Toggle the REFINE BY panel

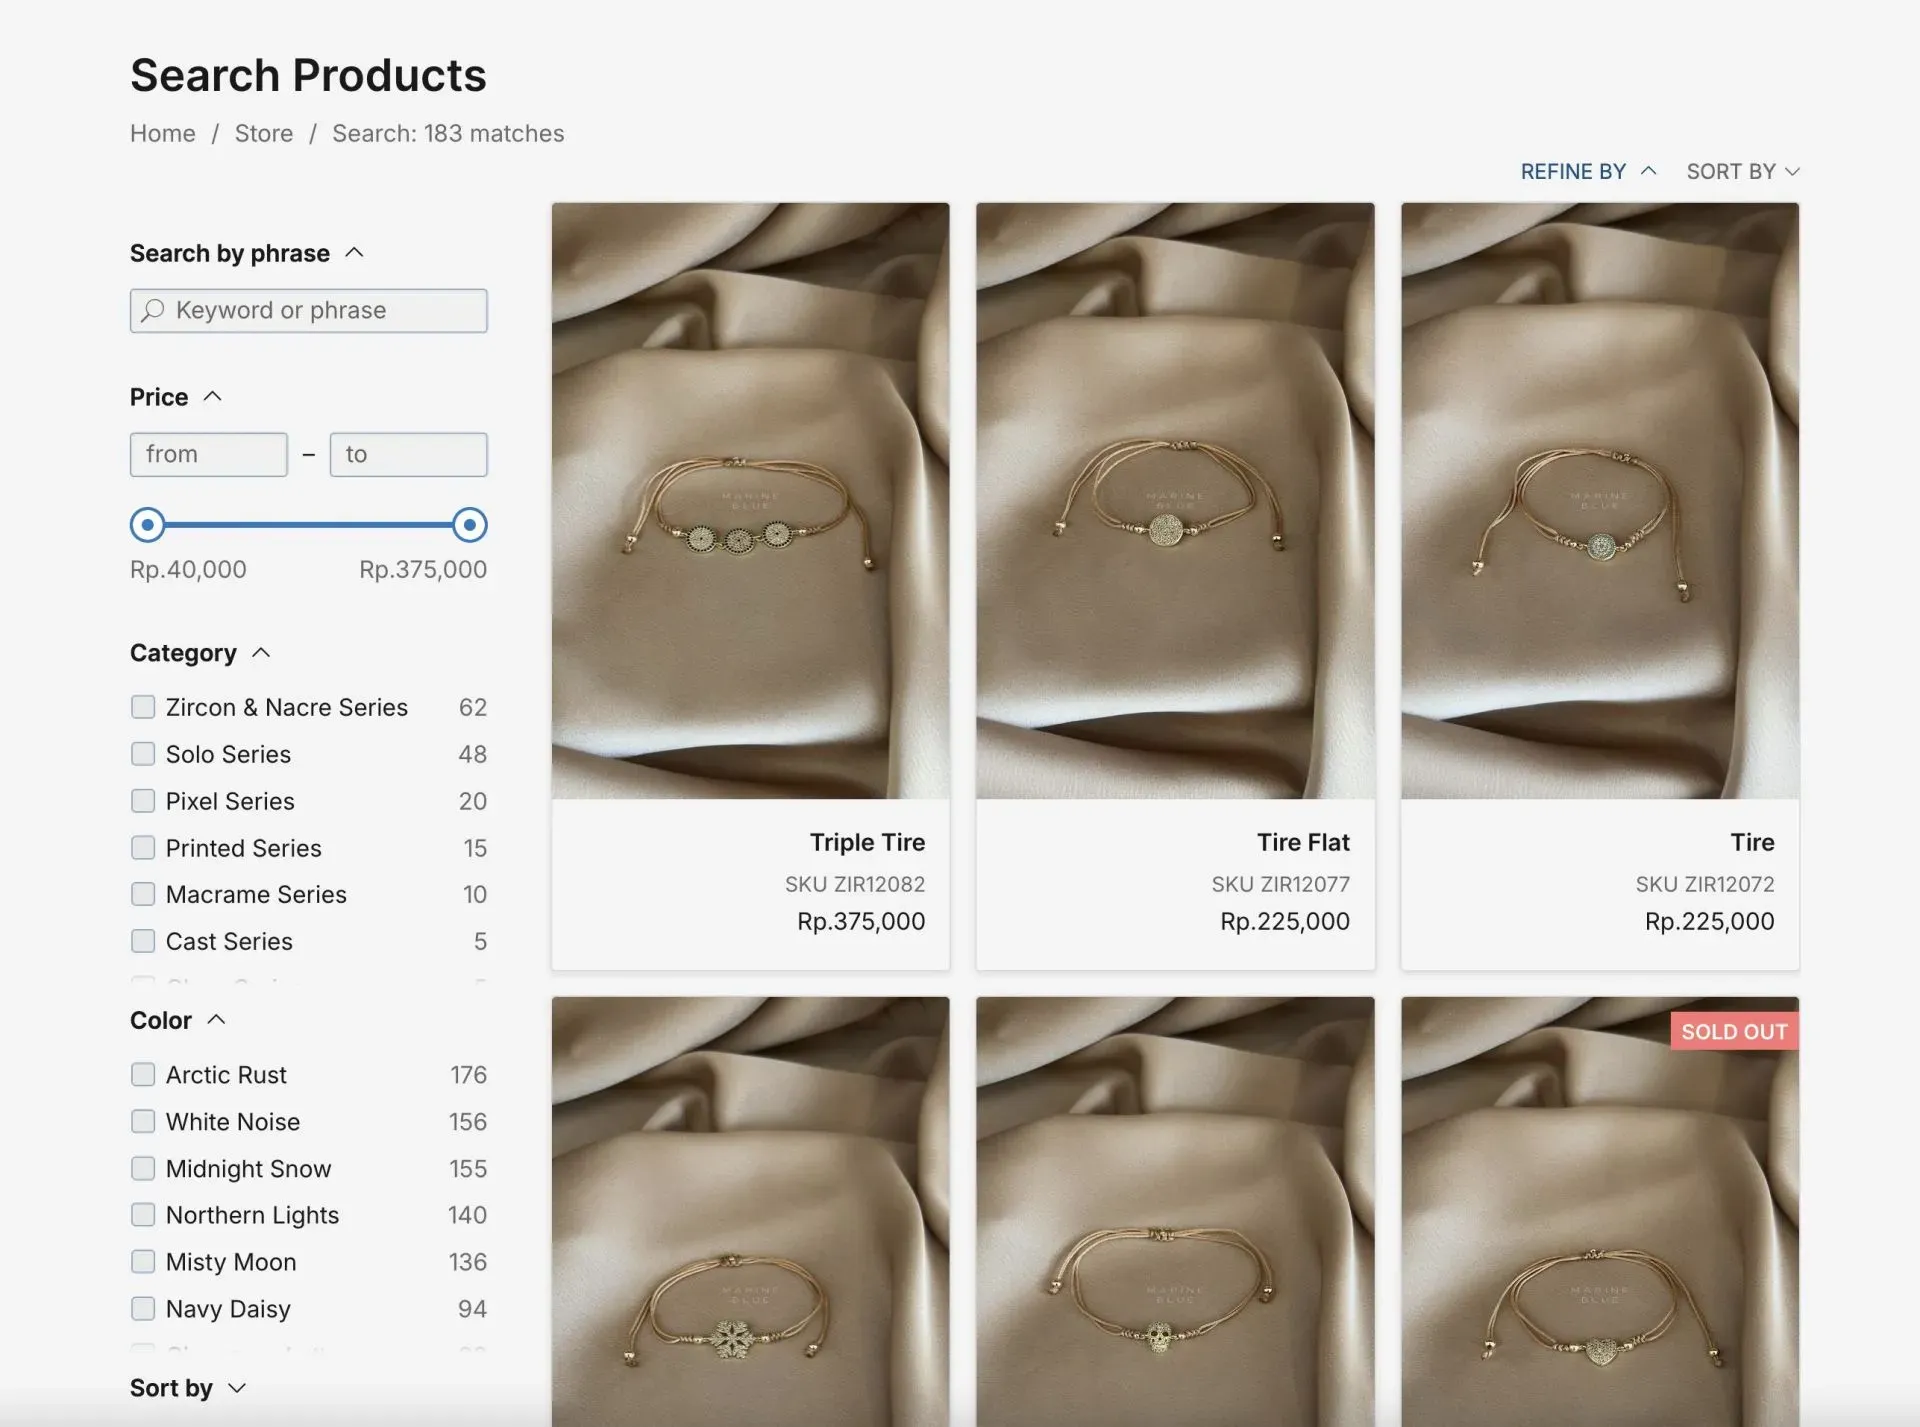(1589, 172)
